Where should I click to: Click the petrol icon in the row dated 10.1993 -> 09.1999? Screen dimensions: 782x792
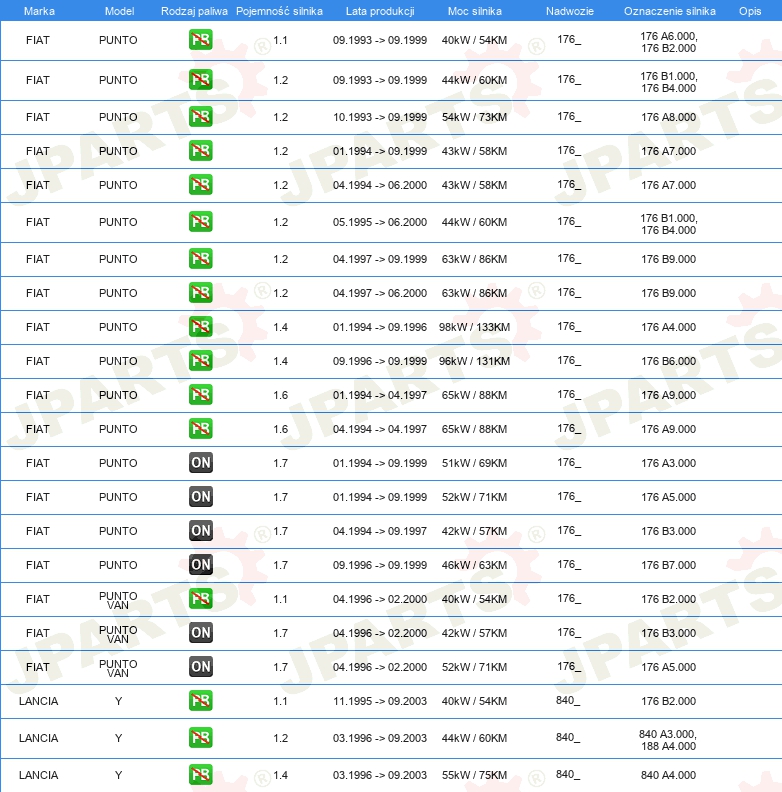click(201, 117)
